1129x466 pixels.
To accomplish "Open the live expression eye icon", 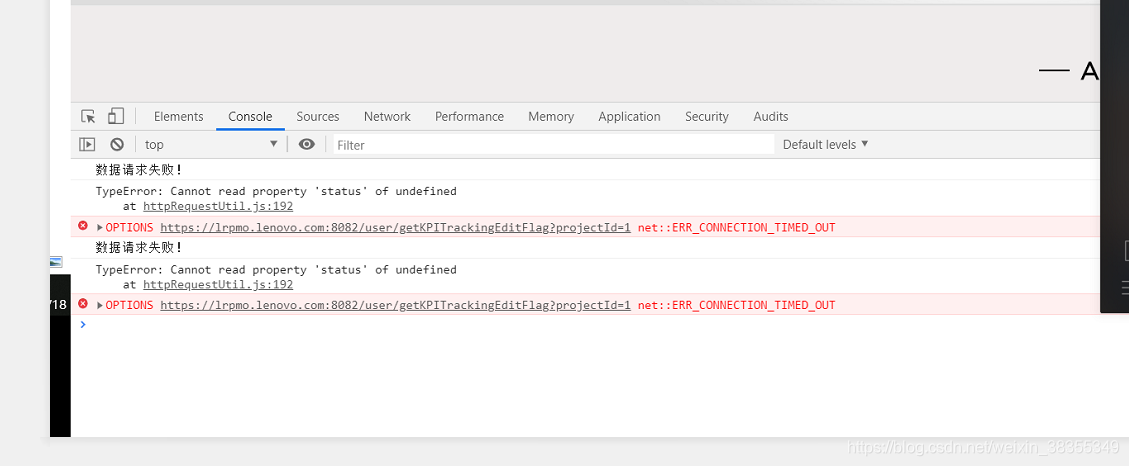I will 307,144.
